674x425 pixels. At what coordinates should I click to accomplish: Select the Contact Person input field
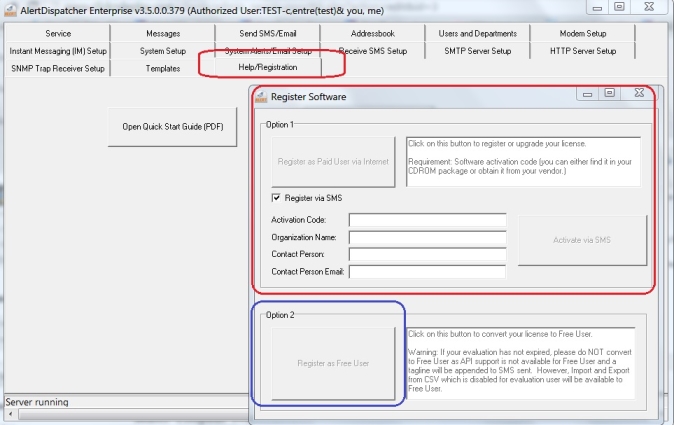[427, 254]
